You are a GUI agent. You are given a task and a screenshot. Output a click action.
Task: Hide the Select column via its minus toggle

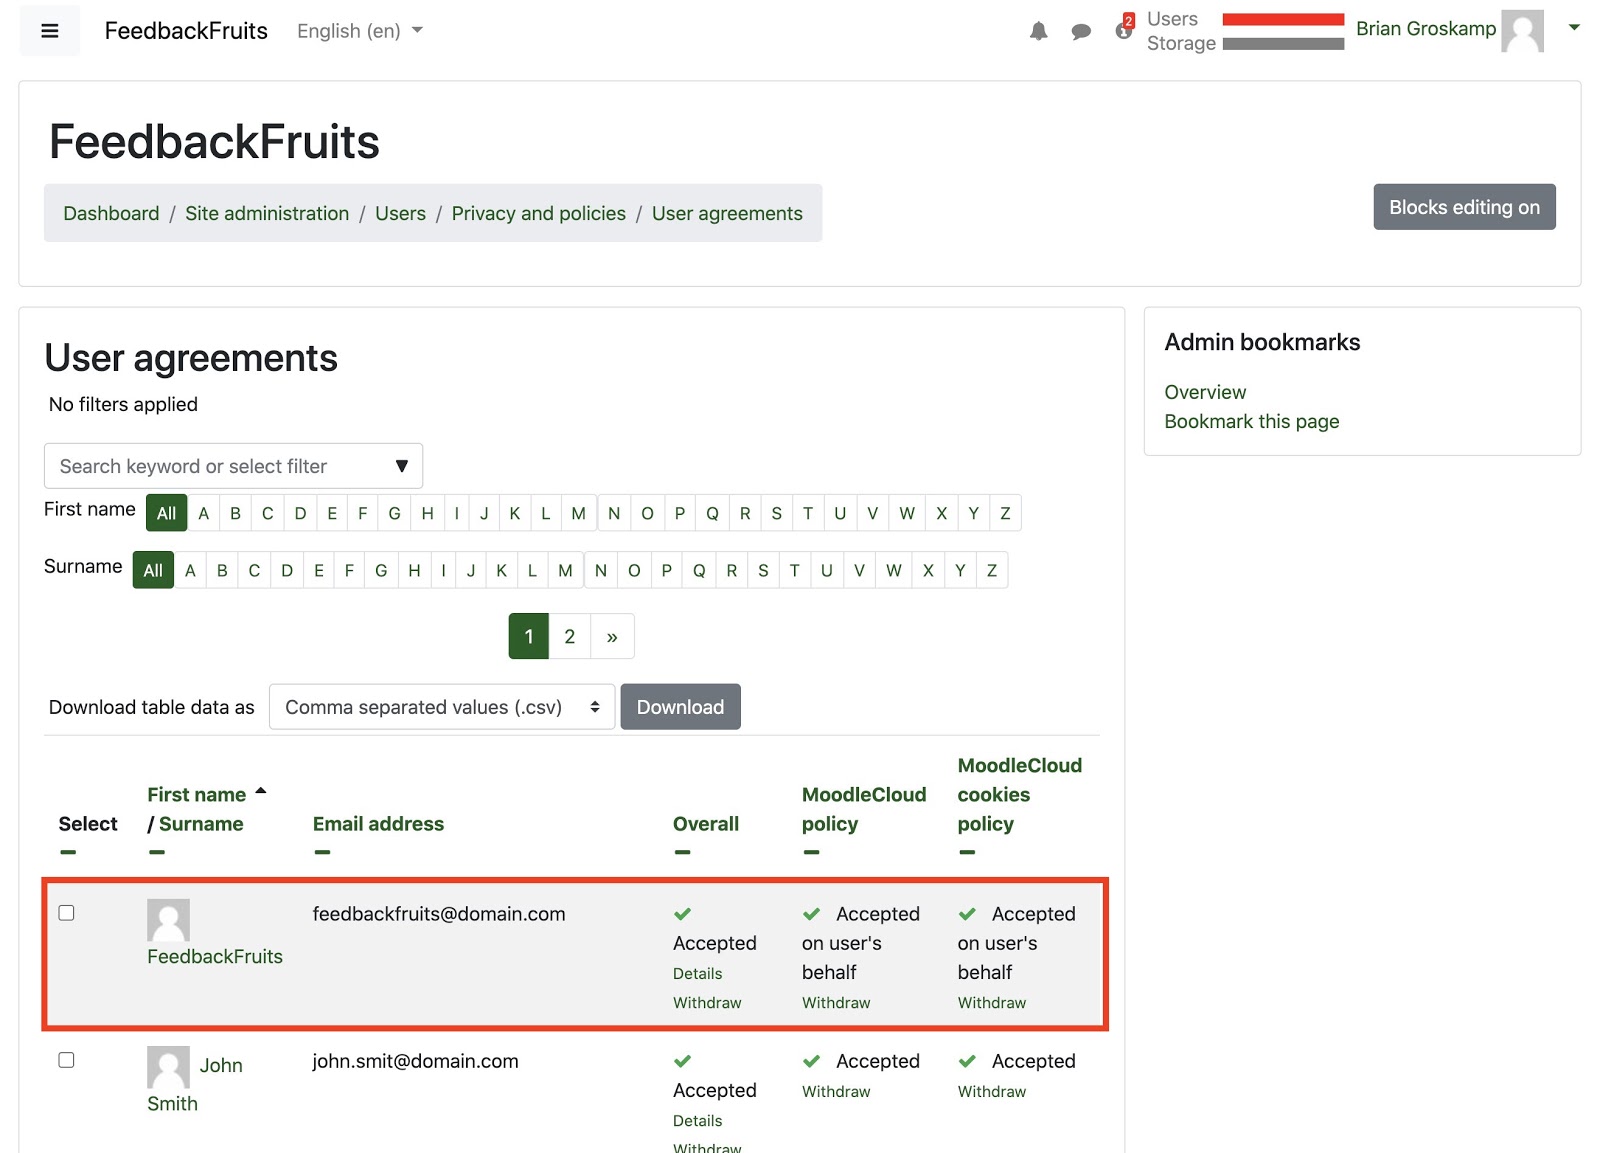click(68, 852)
